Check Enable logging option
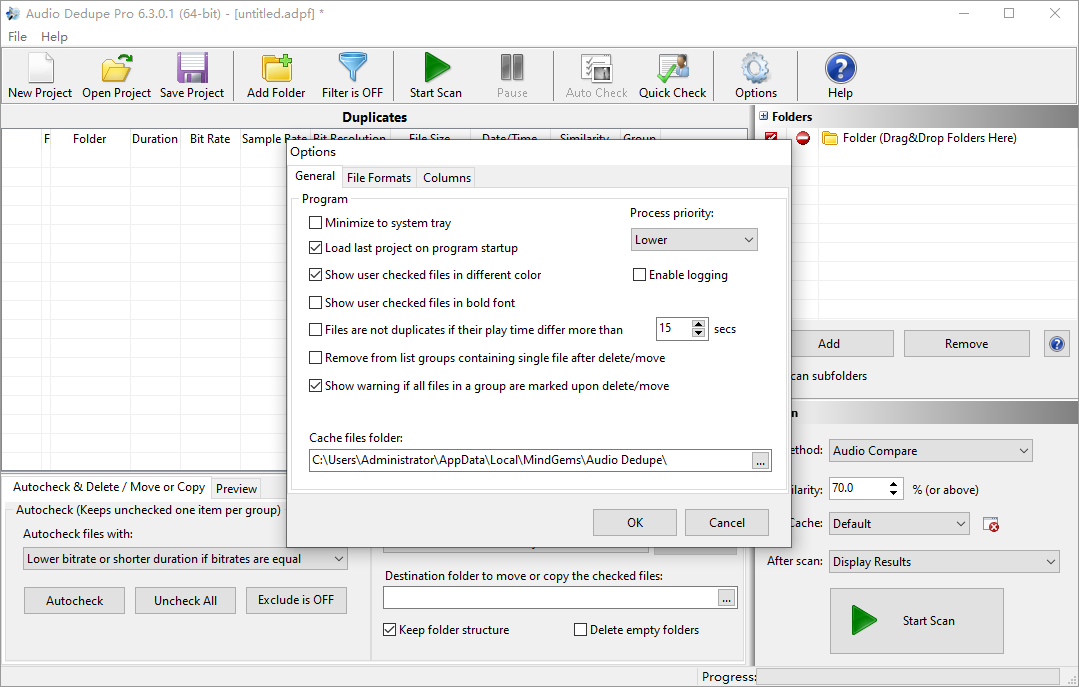This screenshot has width=1079, height=687. coord(639,275)
